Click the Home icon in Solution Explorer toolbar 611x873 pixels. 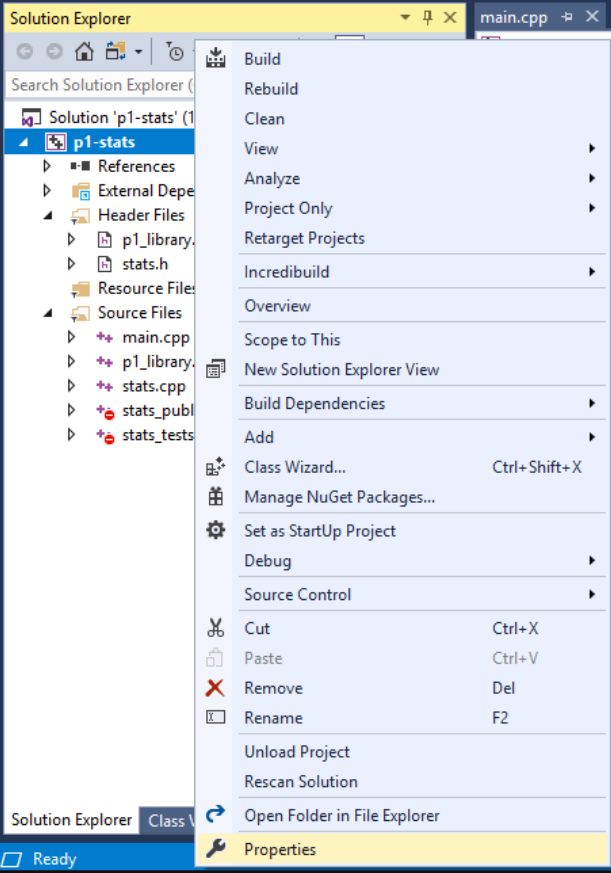click(x=85, y=51)
